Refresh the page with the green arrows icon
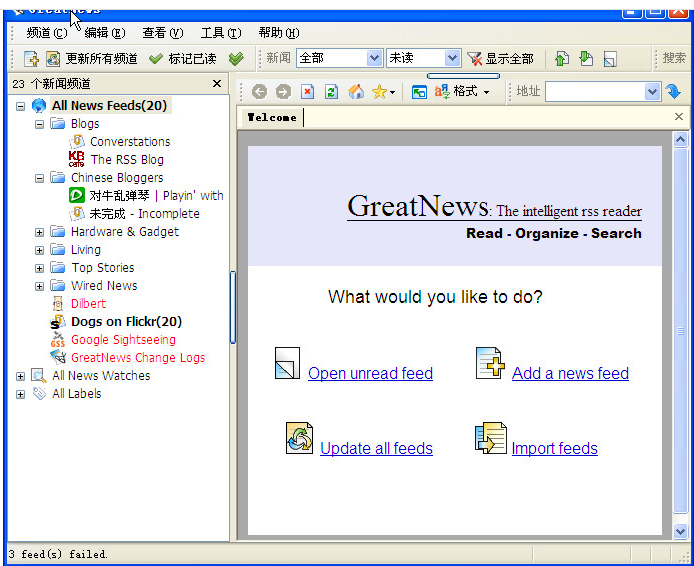694x566 pixels. (x=332, y=92)
